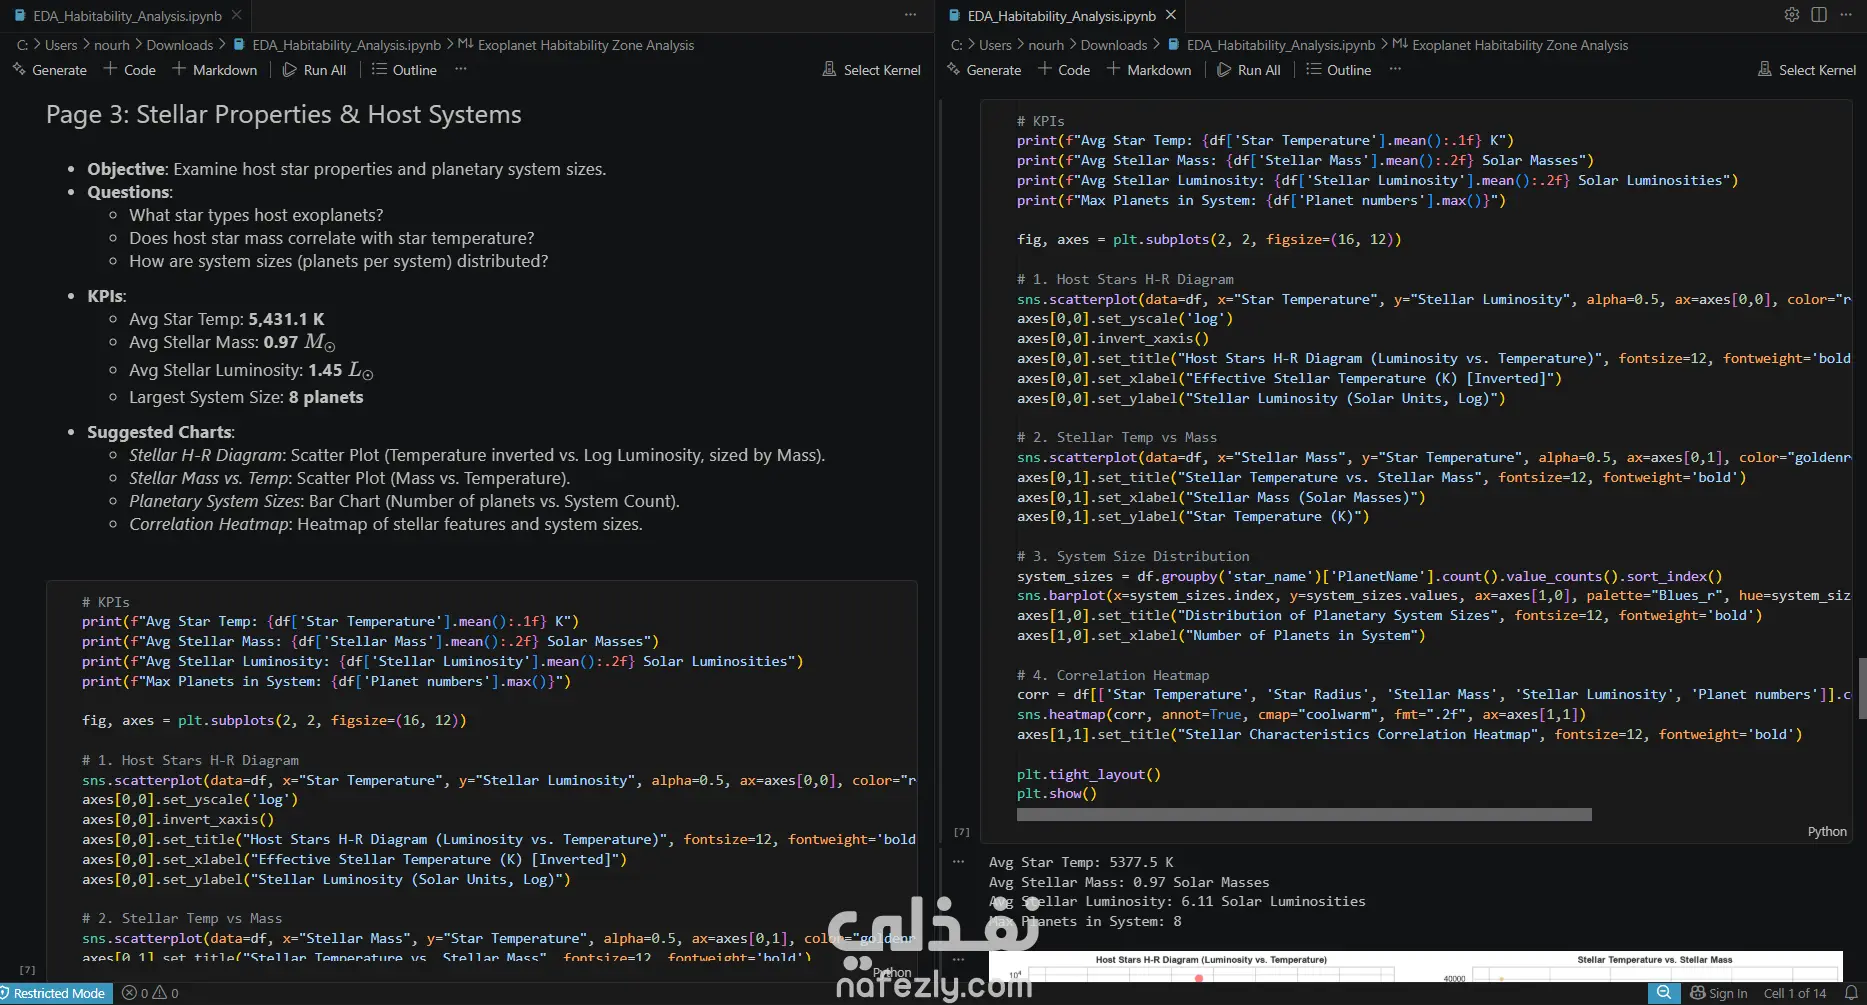1867x1005 pixels.
Task: Close the left EDA_Habitability_Analysis.ipynb tab
Action: pyautogui.click(x=236, y=15)
